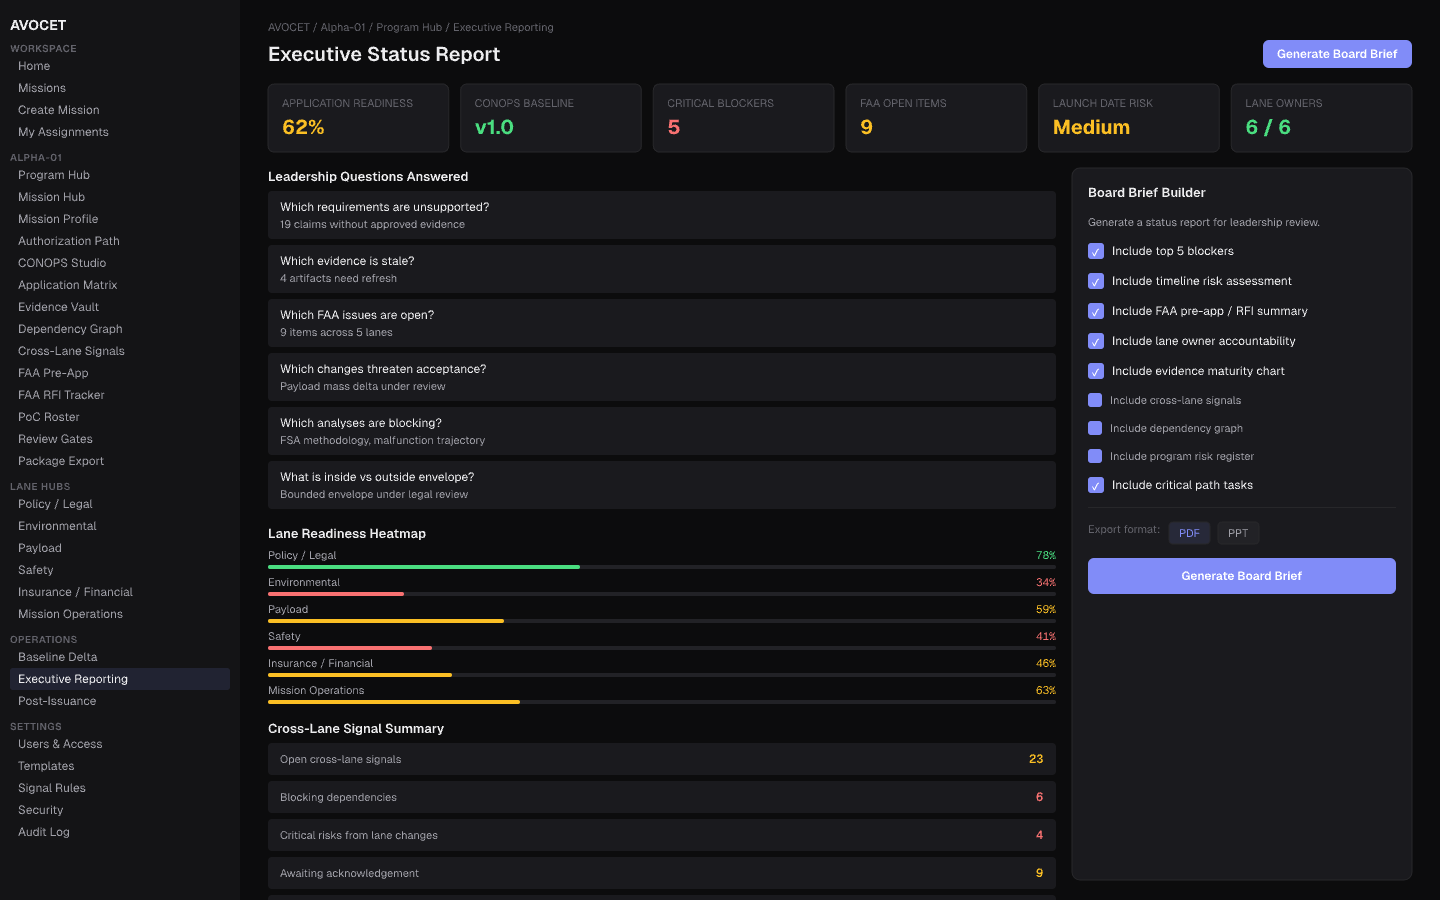Open Cross-Lane Signals in sidebar
Screen dimensions: 1440x900
120,351
